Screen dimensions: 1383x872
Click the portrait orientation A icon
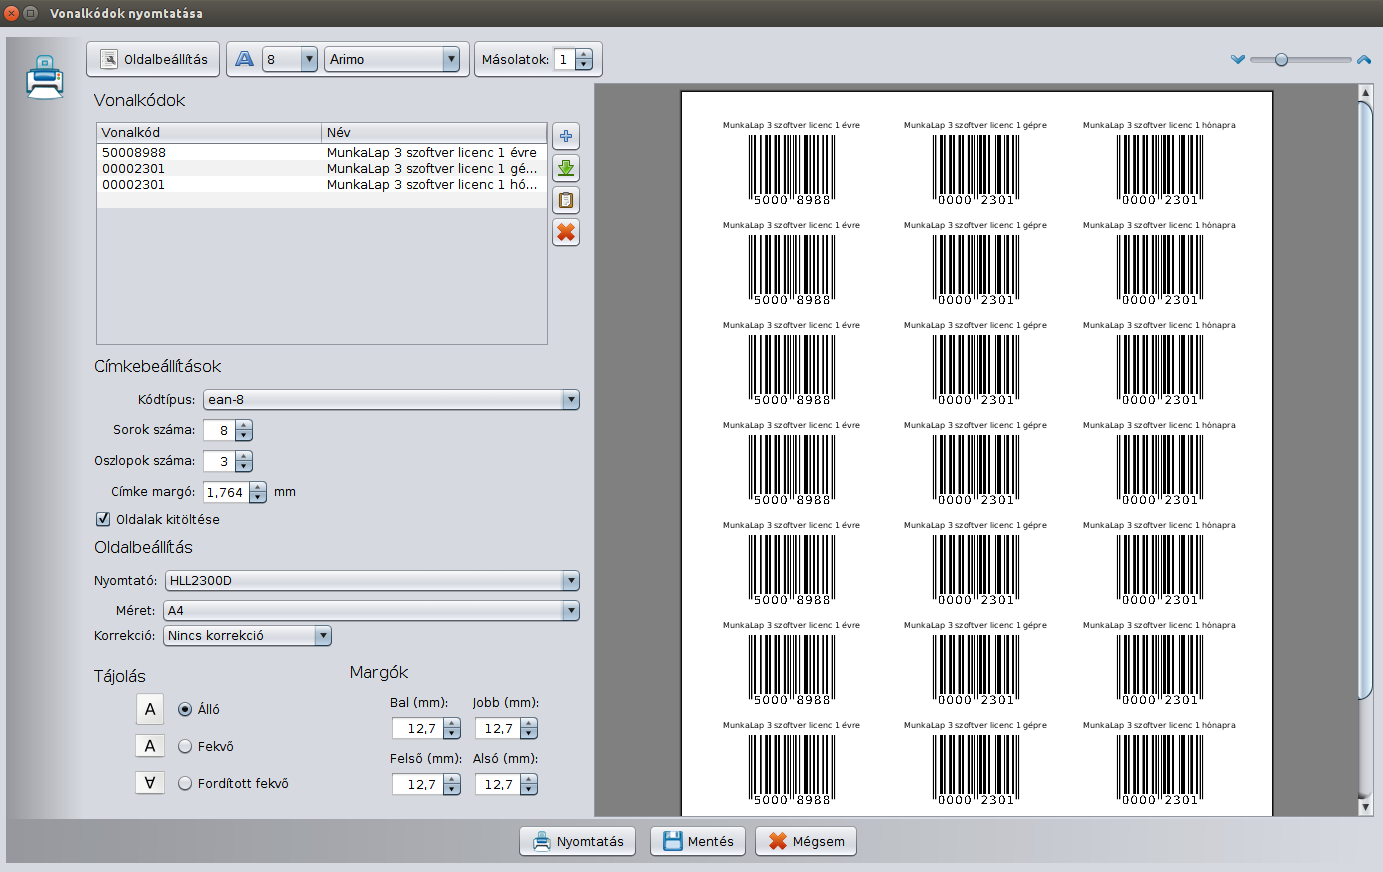(150, 709)
